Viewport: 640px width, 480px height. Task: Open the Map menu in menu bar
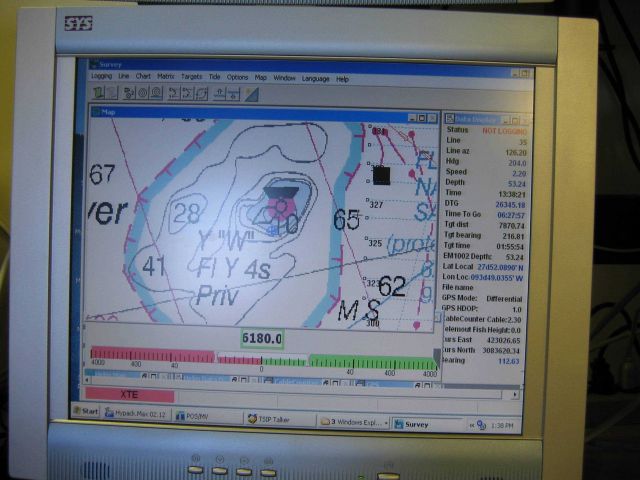point(261,78)
